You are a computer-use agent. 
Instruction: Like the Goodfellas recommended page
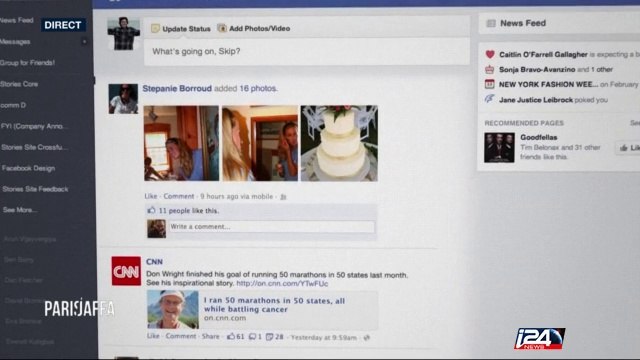pyautogui.click(x=628, y=148)
